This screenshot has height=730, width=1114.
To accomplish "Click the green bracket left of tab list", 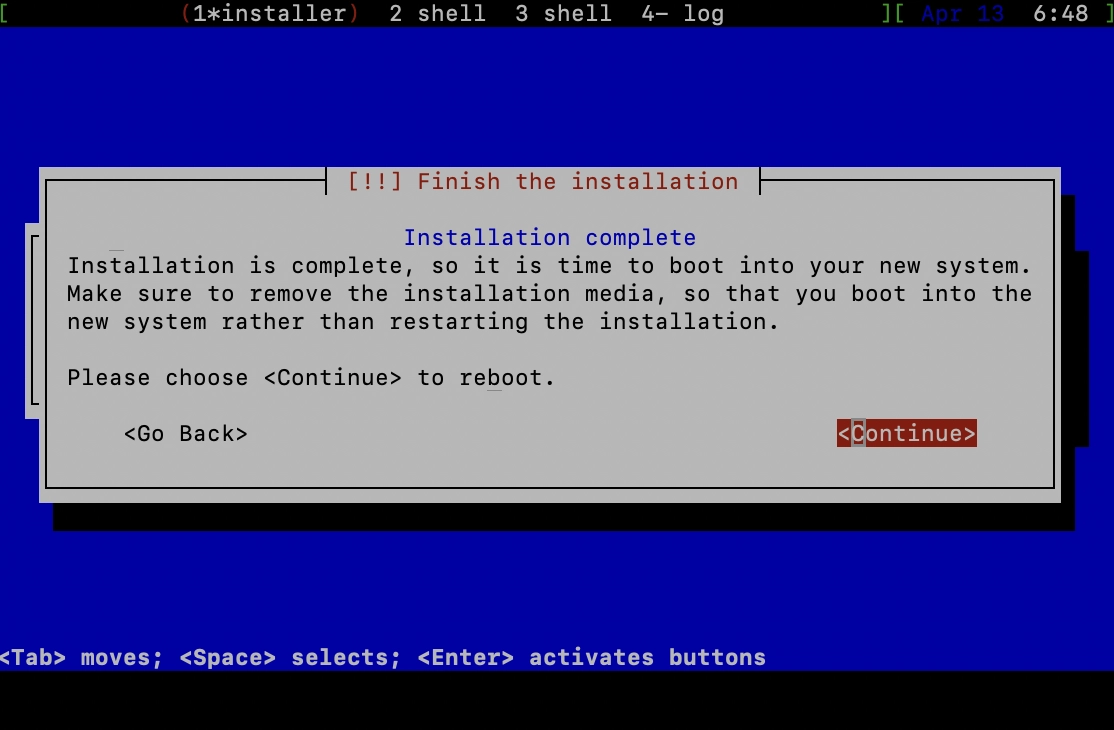I will [4, 13].
